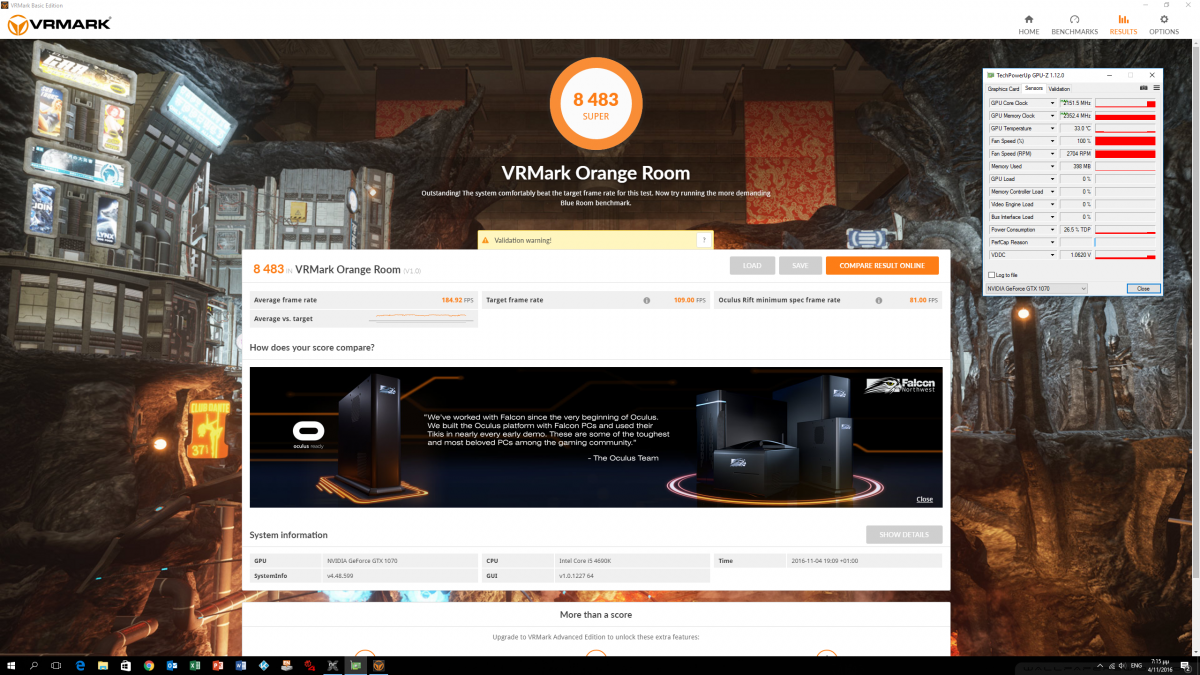
Task: Click the LOAD button
Action: pos(752,265)
